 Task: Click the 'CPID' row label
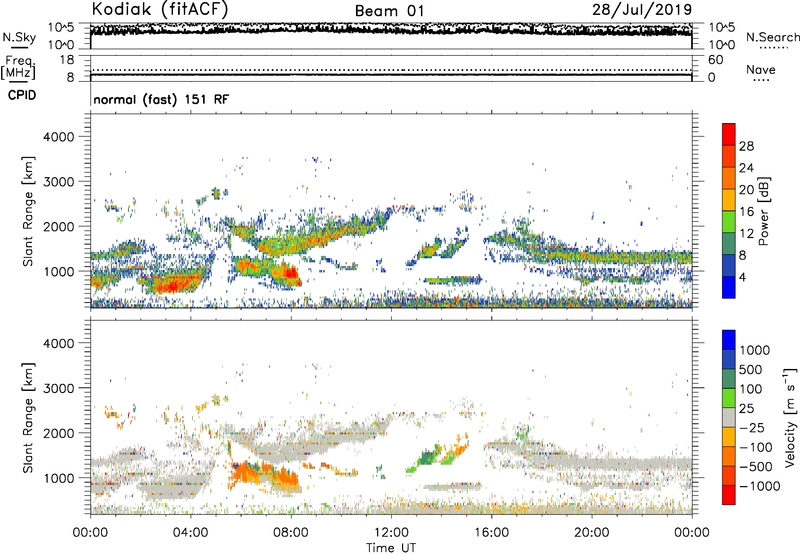(x=22, y=95)
